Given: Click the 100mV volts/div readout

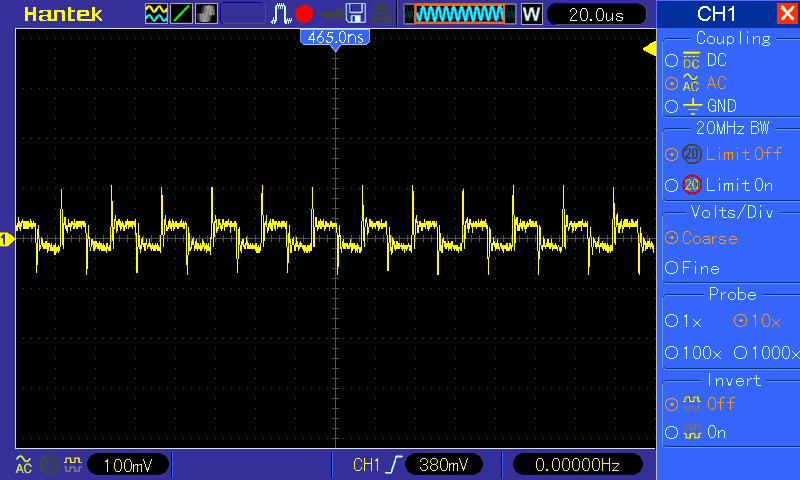Looking at the screenshot, I should point(128,465).
